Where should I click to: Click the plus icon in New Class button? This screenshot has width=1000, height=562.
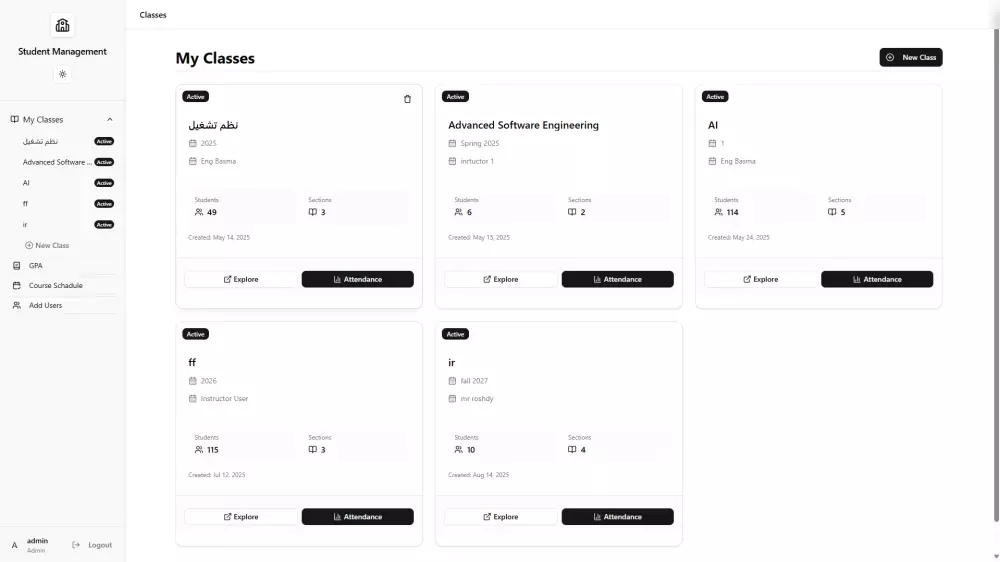(890, 58)
